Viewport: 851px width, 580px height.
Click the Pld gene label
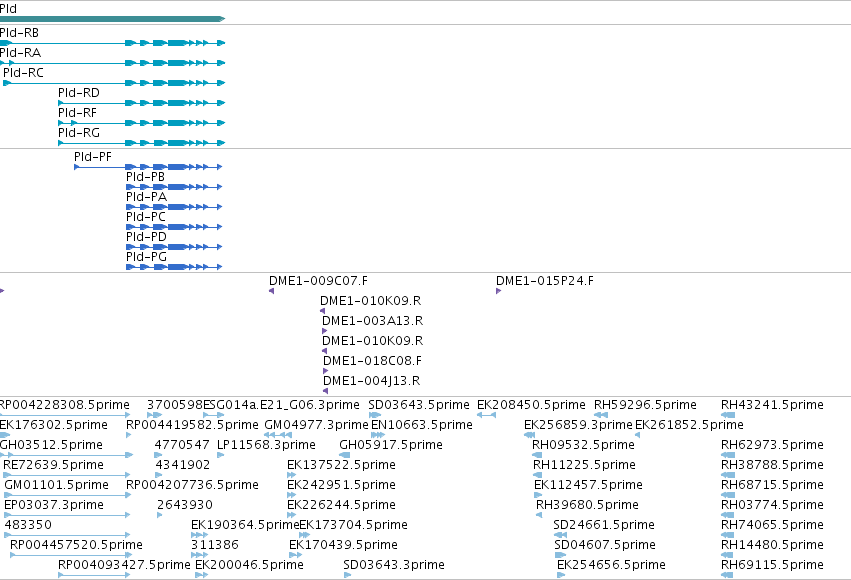(x=8, y=9)
